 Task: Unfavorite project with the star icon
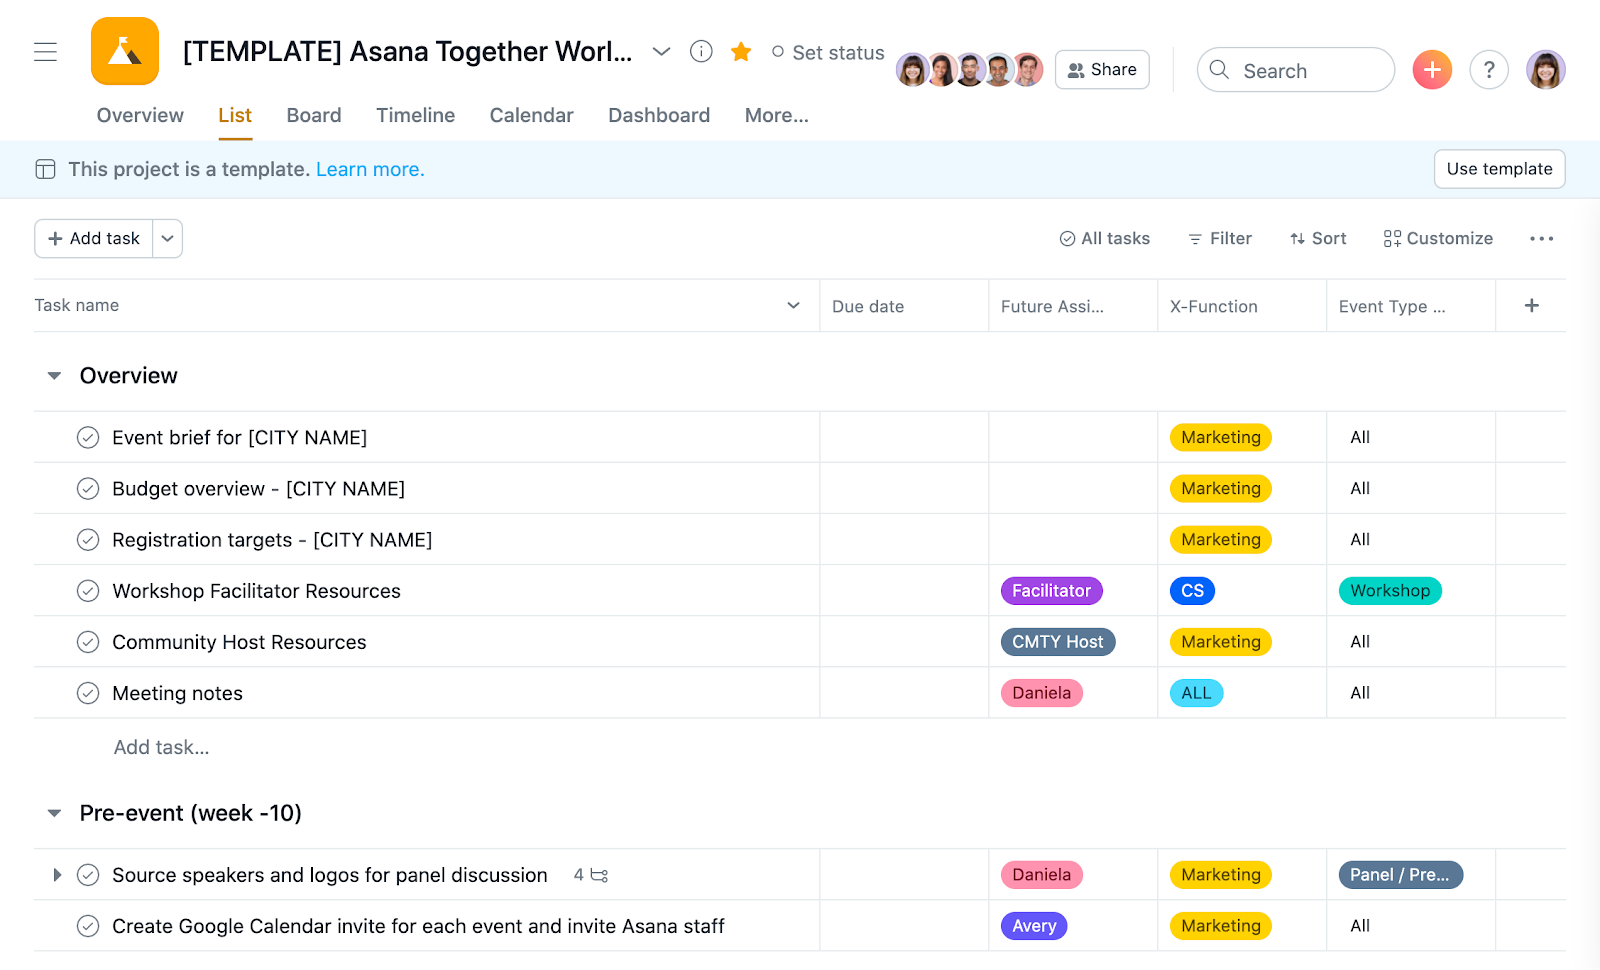click(741, 51)
